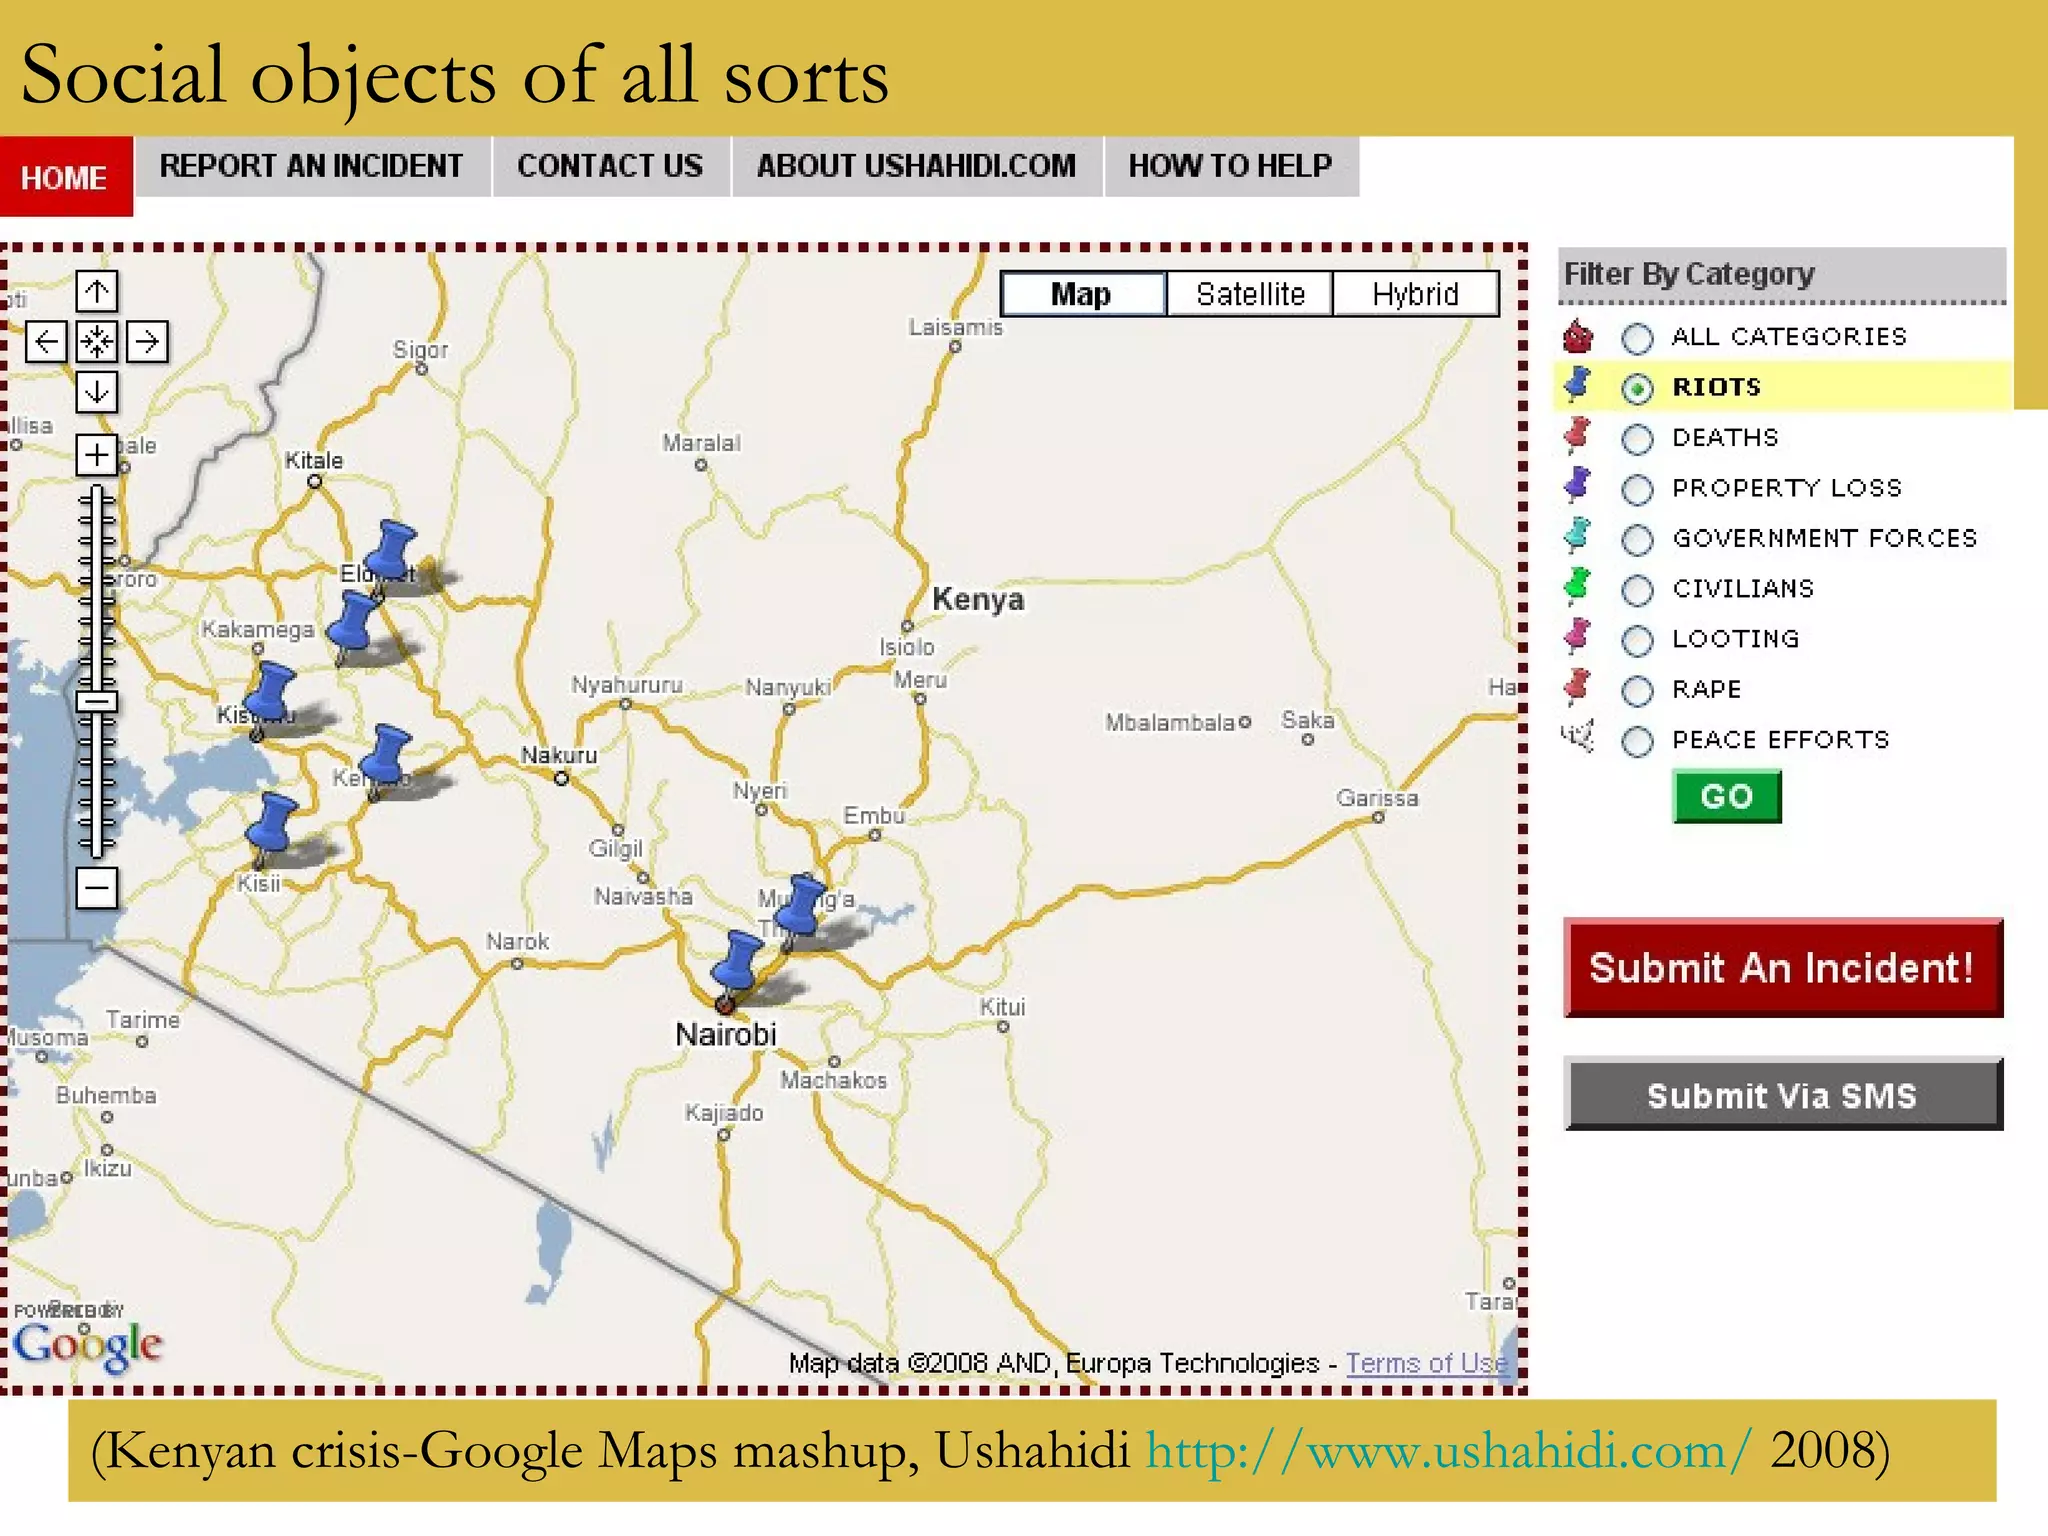Click the return-to-last-result center icon
This screenshot has width=2048, height=1536.
tap(97, 342)
